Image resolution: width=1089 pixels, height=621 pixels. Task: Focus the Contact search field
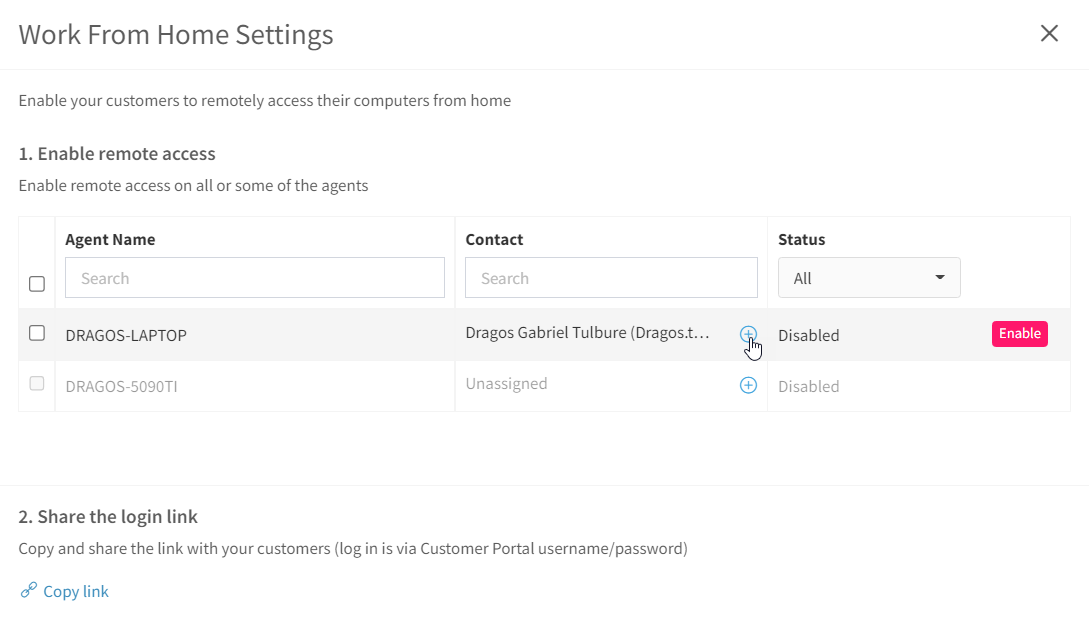611,278
